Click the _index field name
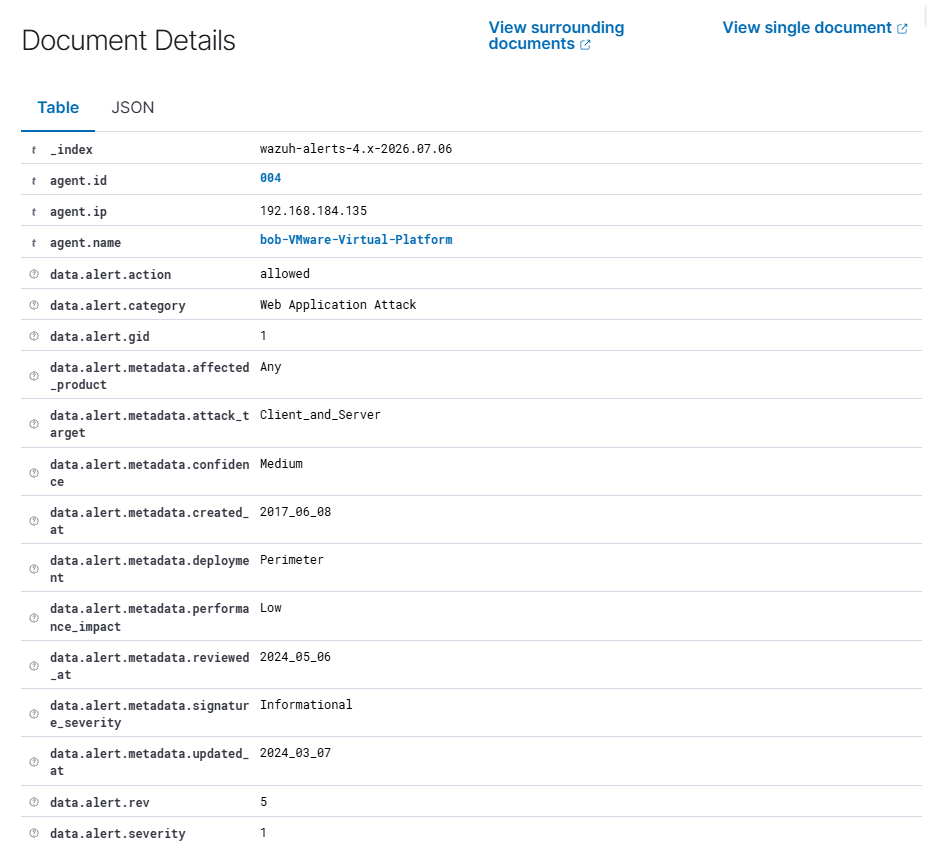927x846 pixels. coord(72,150)
